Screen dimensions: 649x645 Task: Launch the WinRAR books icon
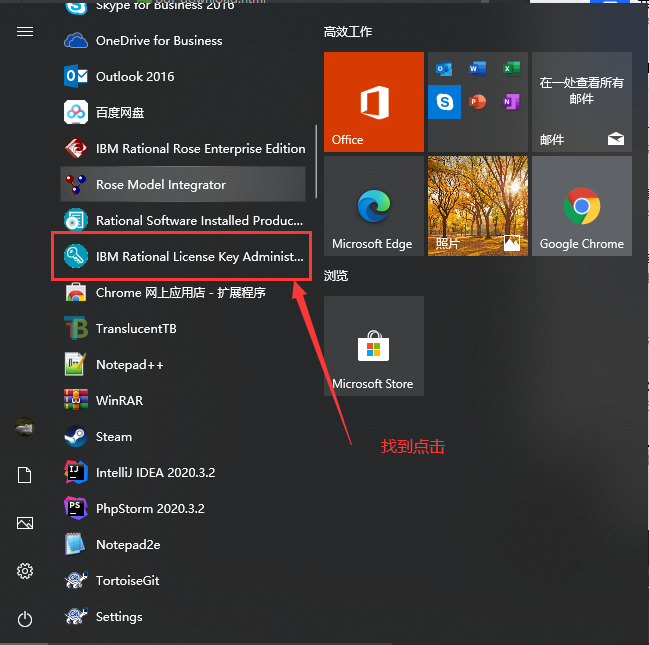pos(76,400)
